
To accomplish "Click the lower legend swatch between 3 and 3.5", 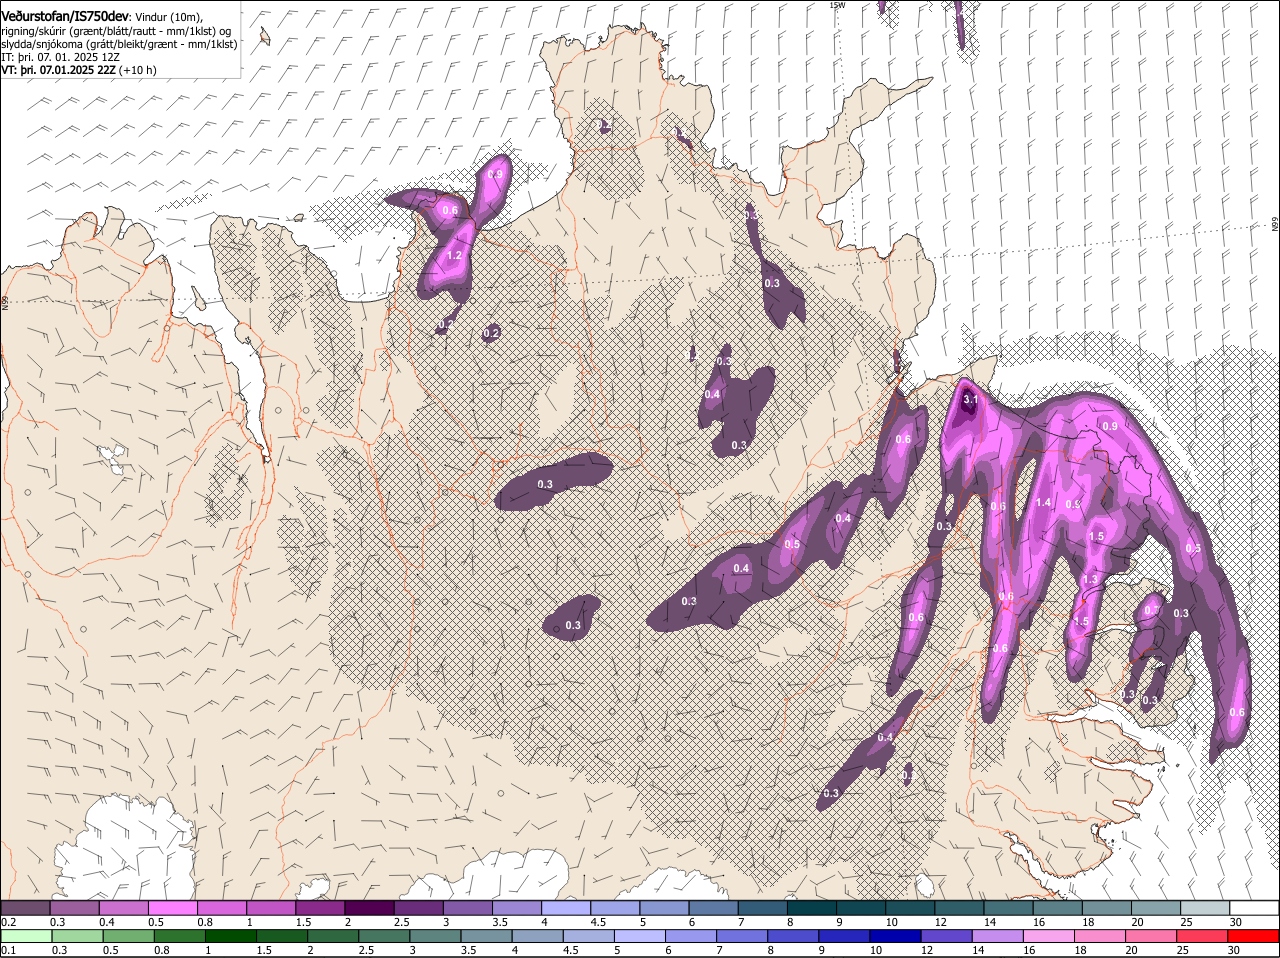I will pos(435,937).
